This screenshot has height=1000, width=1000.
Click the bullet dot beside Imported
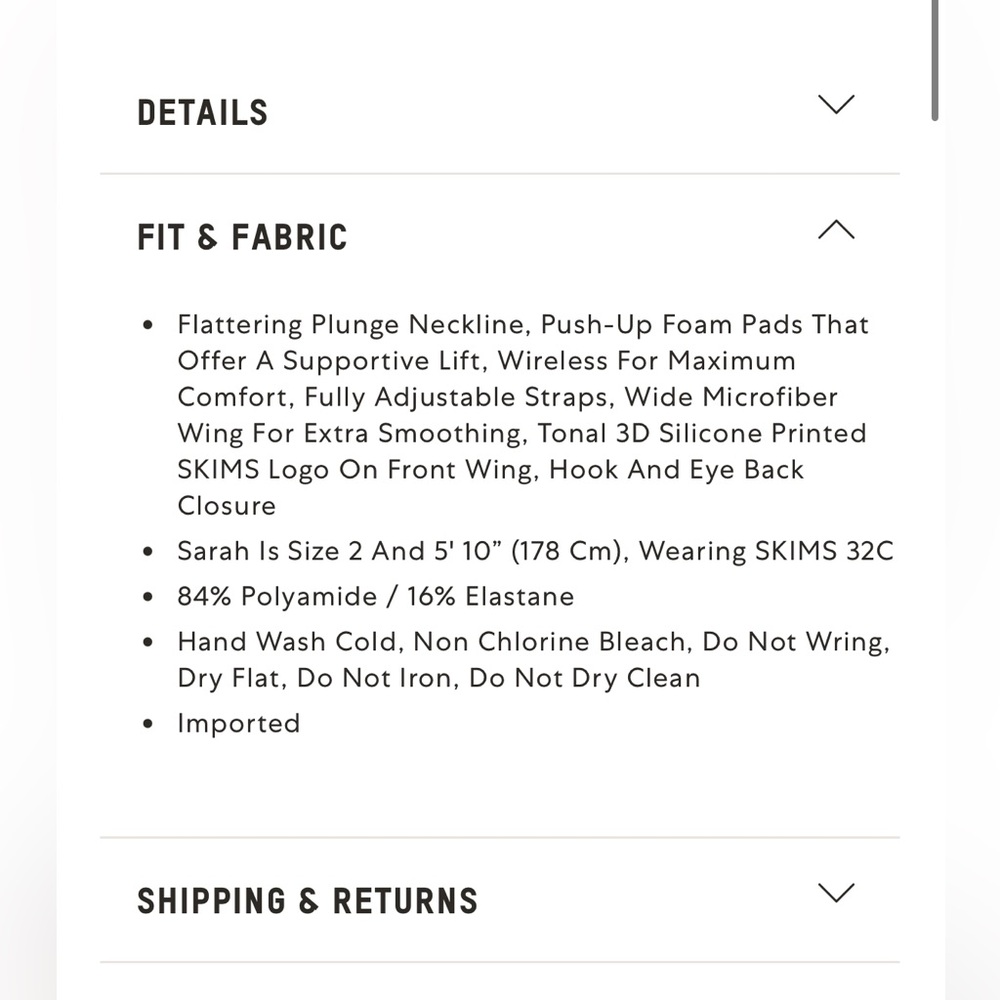coord(148,724)
